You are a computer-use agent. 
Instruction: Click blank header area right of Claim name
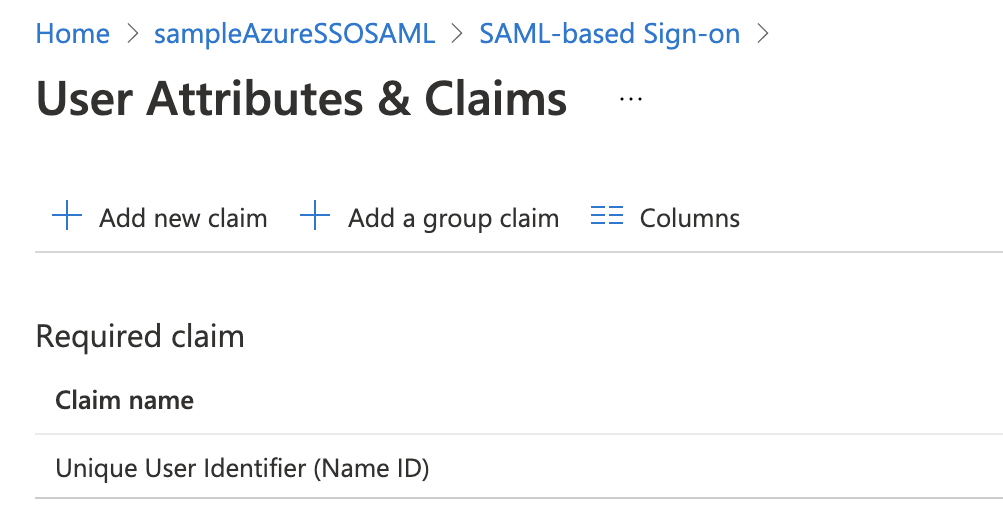600,401
